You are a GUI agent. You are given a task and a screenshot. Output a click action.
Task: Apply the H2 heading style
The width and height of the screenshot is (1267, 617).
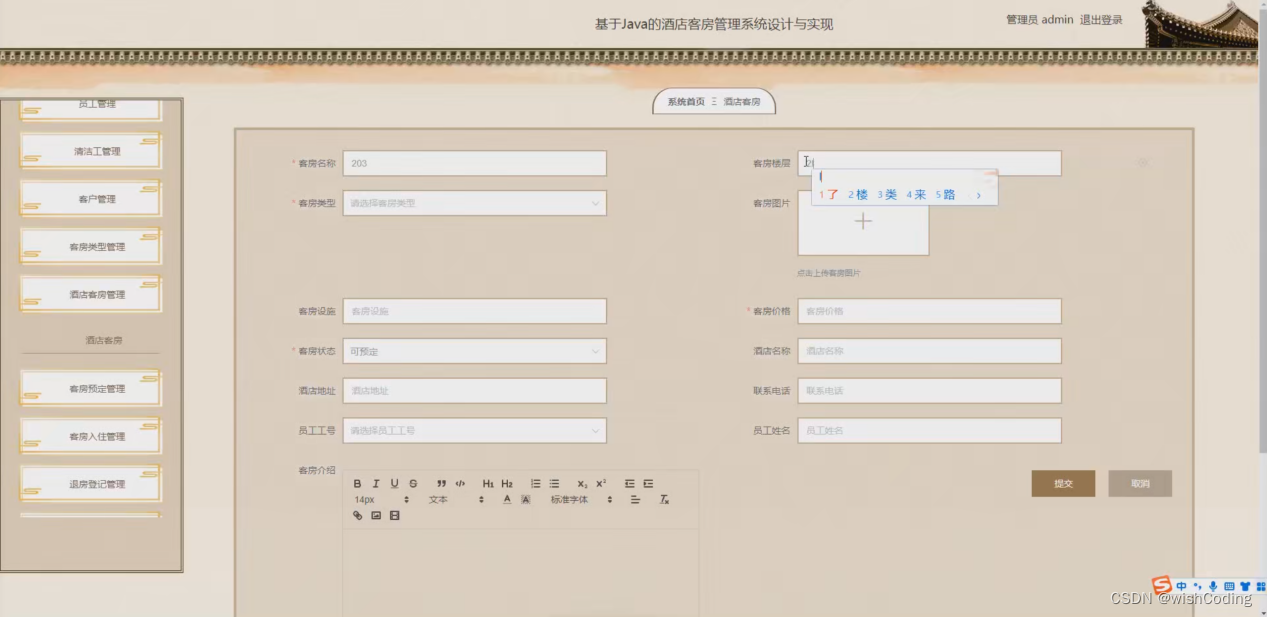point(507,484)
